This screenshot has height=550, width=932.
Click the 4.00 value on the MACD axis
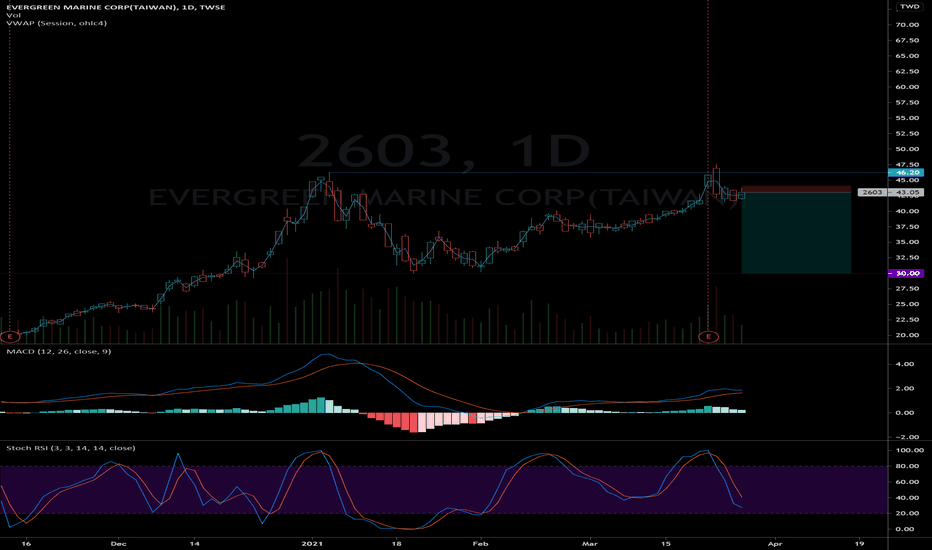click(905, 364)
